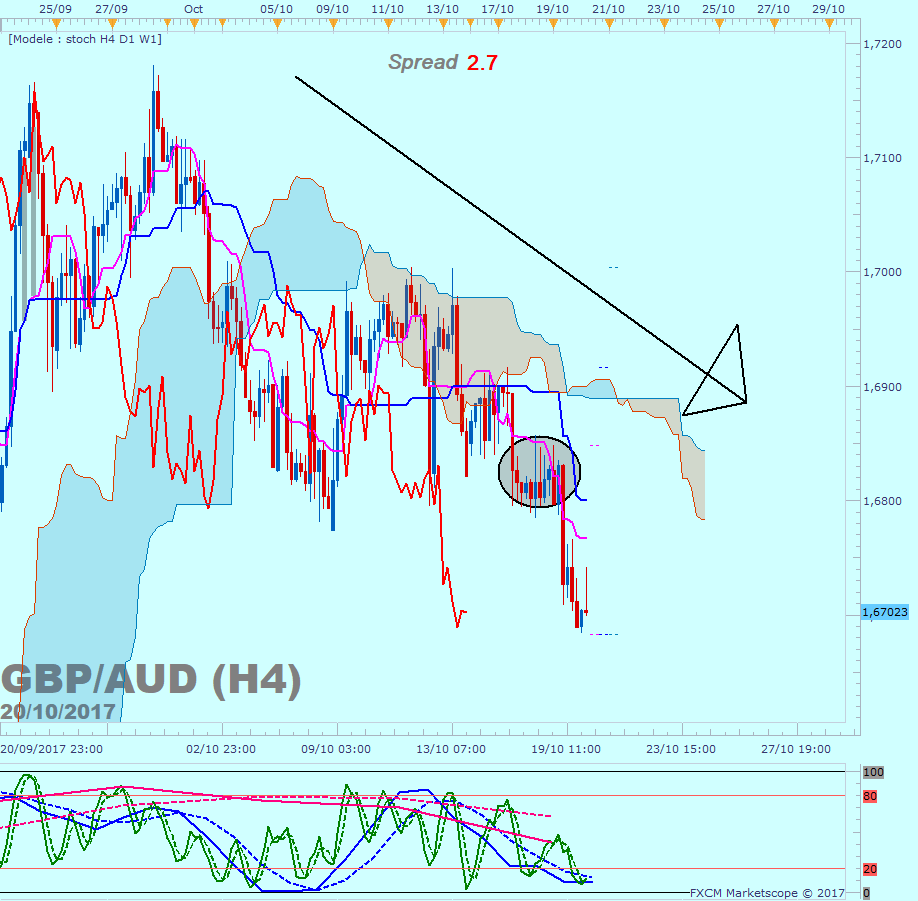Click the 1,7200 price axis level
This screenshot has width=918, height=901.
881,44
